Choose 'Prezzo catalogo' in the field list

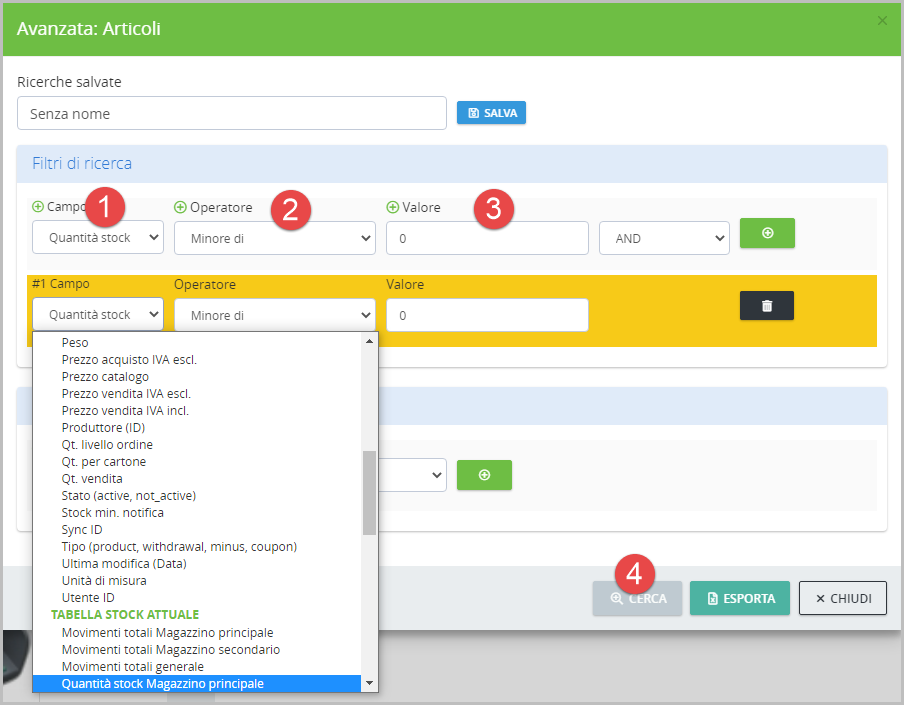tap(105, 376)
